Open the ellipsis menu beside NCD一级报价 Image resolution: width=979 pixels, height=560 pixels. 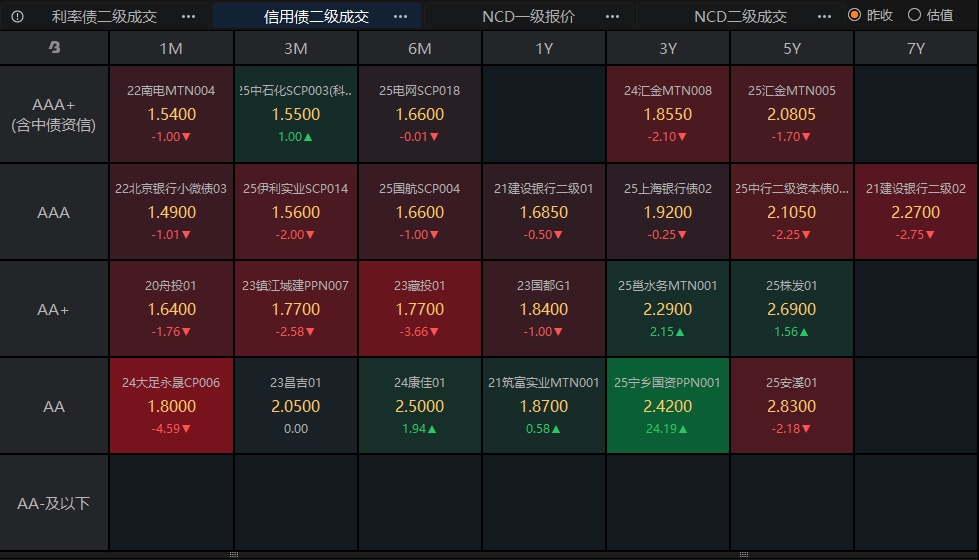[612, 16]
